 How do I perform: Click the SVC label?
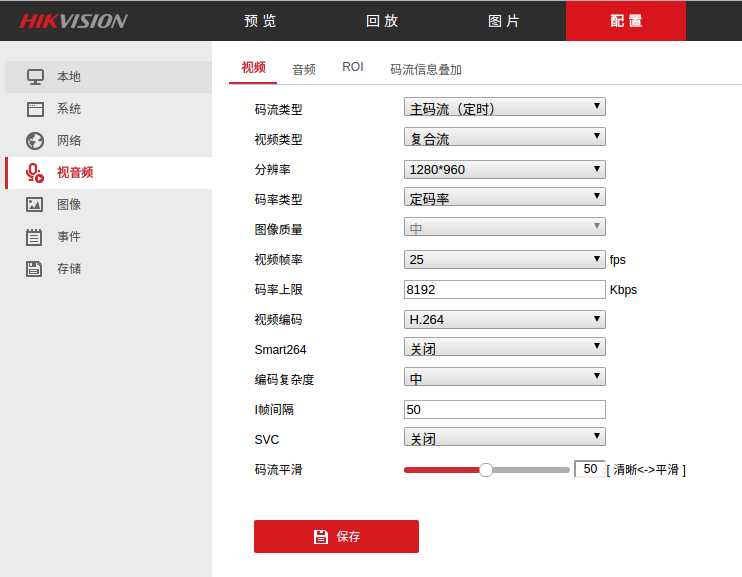(266, 440)
